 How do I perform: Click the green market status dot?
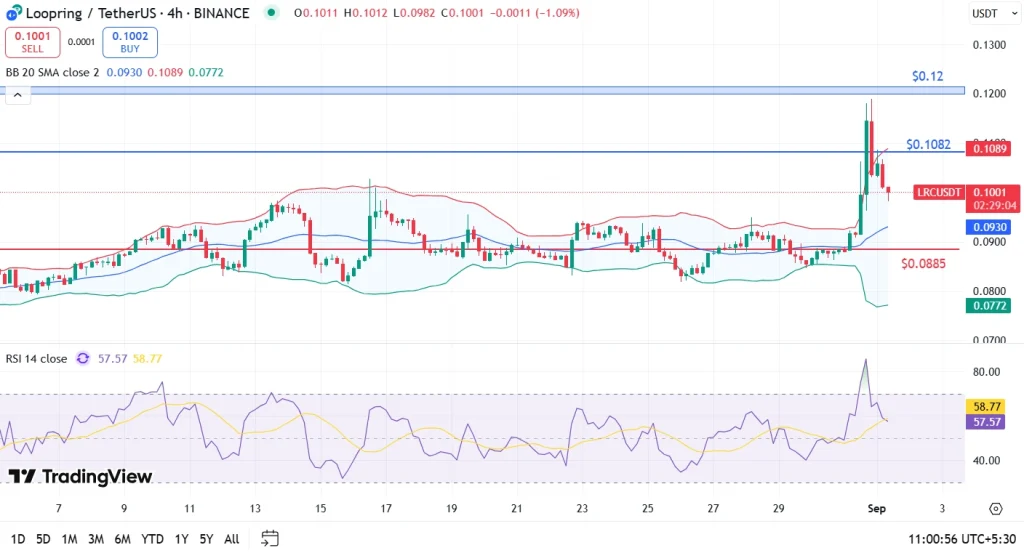[x=271, y=13]
